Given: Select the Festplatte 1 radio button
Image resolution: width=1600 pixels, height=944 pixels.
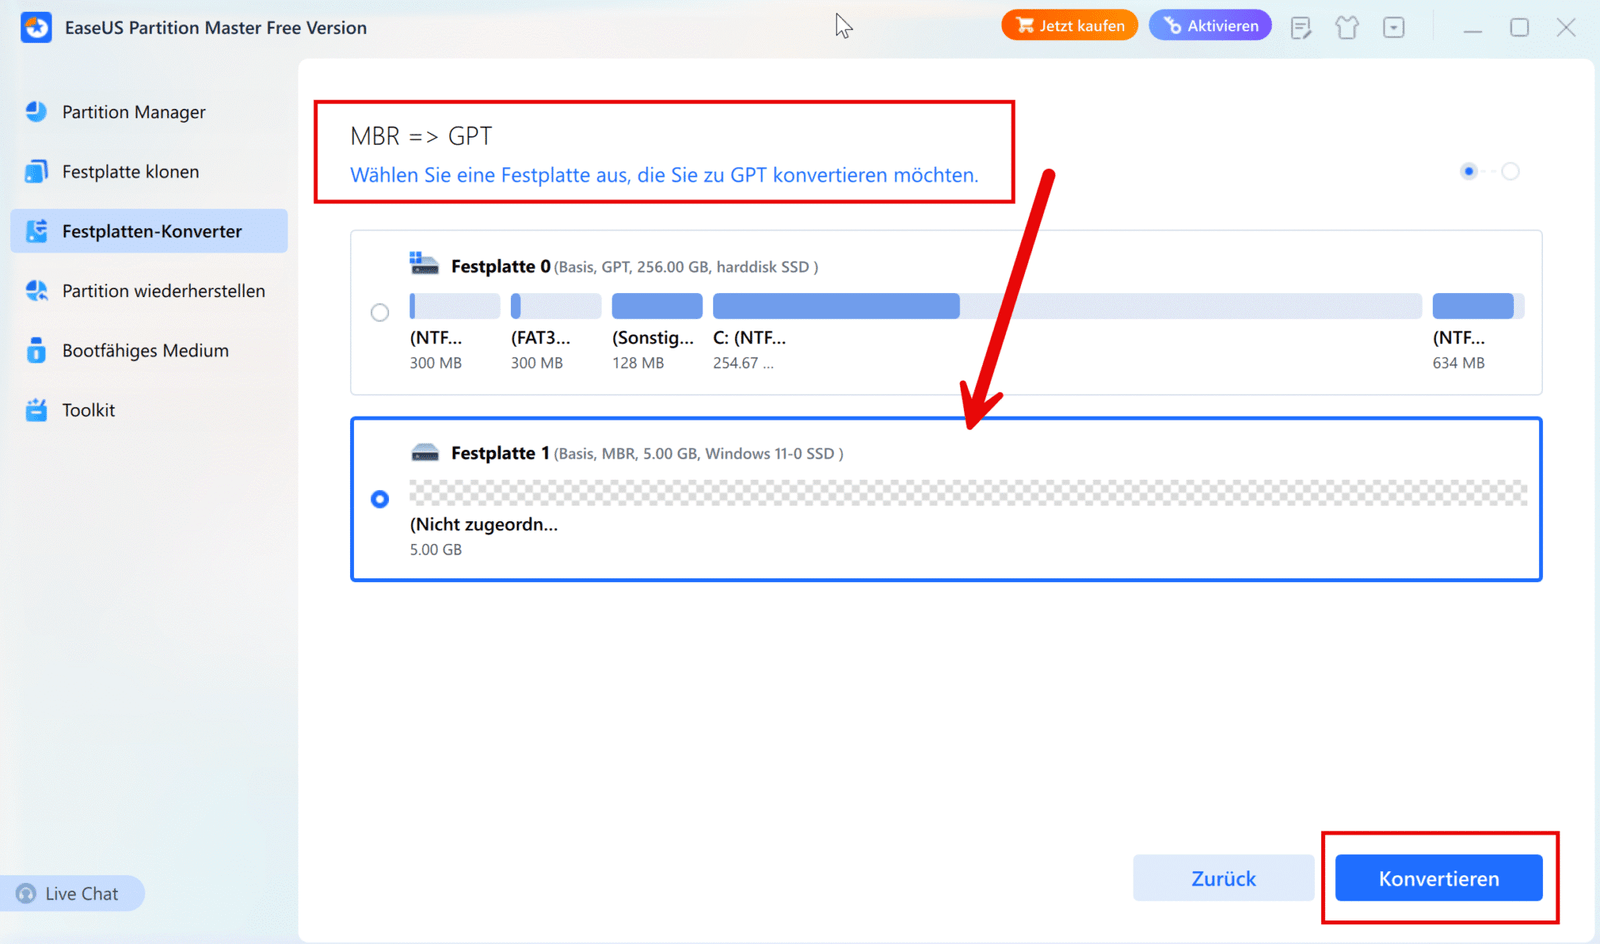Looking at the screenshot, I should point(380,498).
